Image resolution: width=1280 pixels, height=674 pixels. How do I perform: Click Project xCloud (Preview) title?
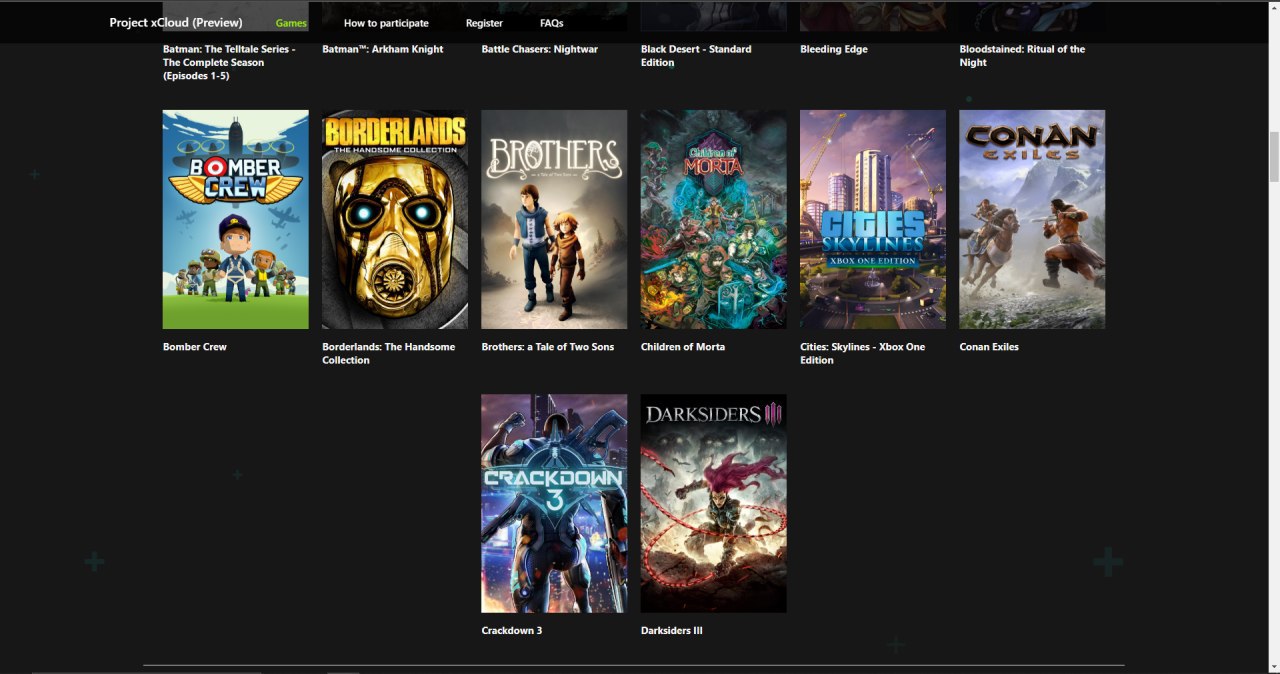coord(176,22)
